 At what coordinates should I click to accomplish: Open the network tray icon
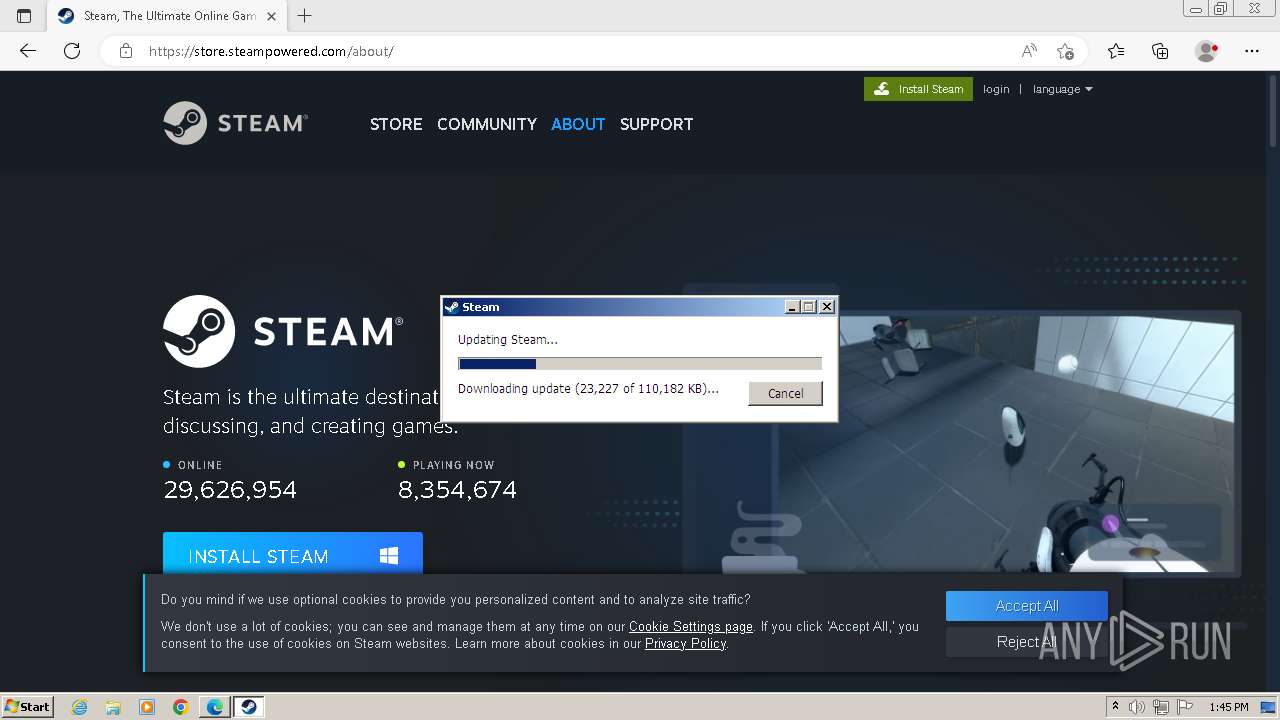click(1159, 707)
